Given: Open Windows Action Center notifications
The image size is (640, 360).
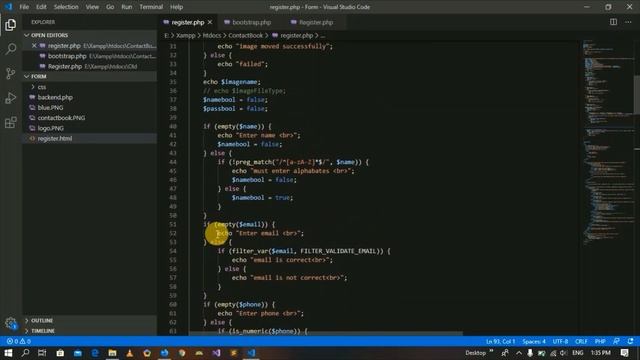Looking at the screenshot, I should 624,353.
